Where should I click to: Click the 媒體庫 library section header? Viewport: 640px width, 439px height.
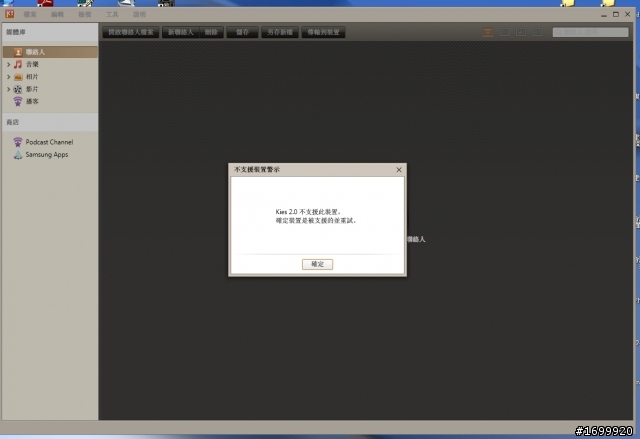click(50, 32)
